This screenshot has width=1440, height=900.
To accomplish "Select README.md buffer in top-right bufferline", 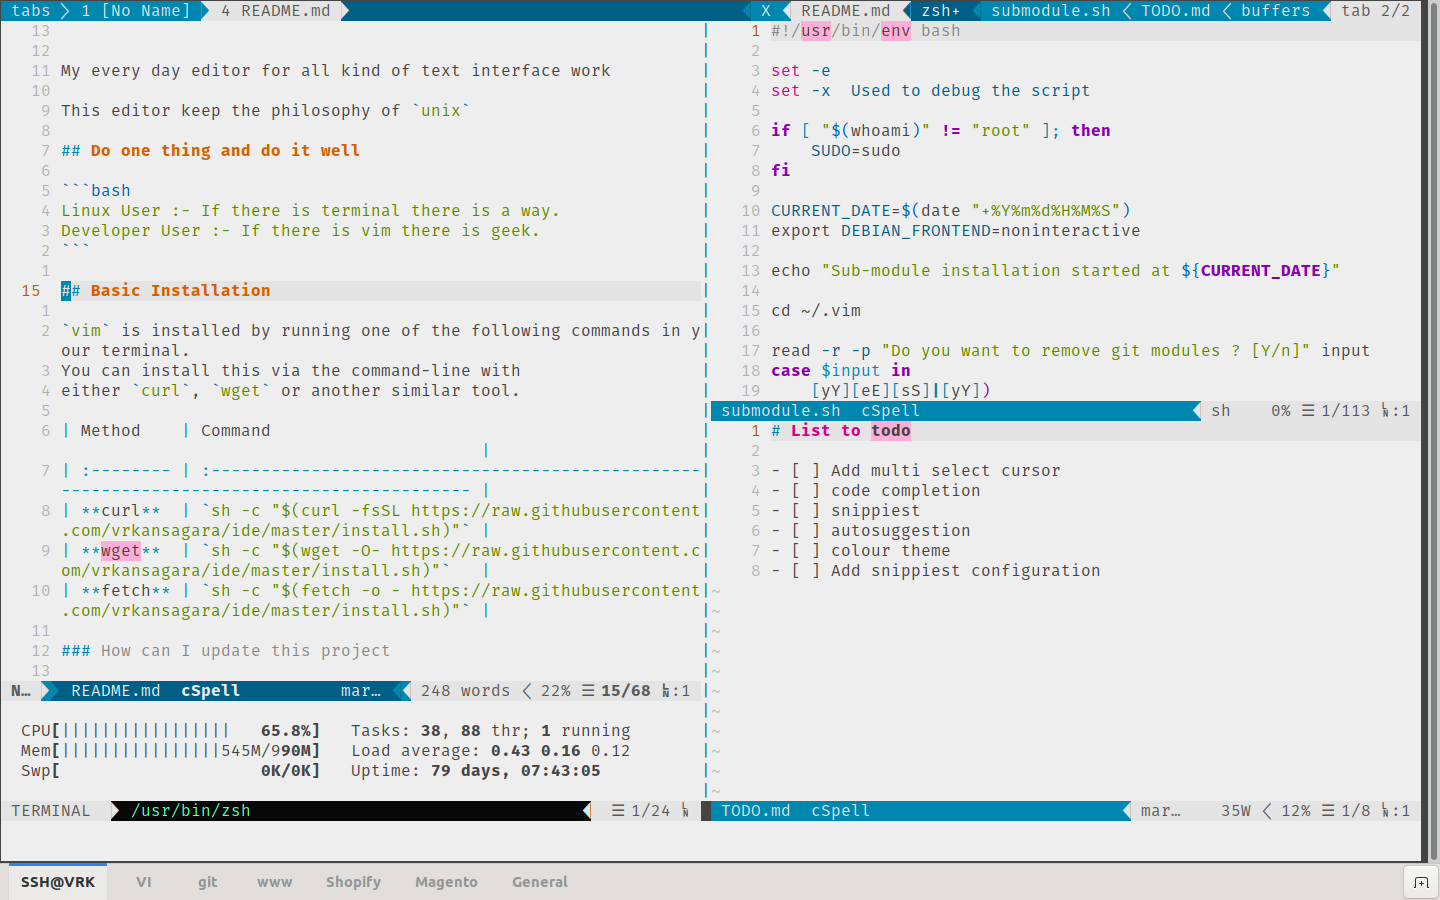I will click(x=845, y=11).
